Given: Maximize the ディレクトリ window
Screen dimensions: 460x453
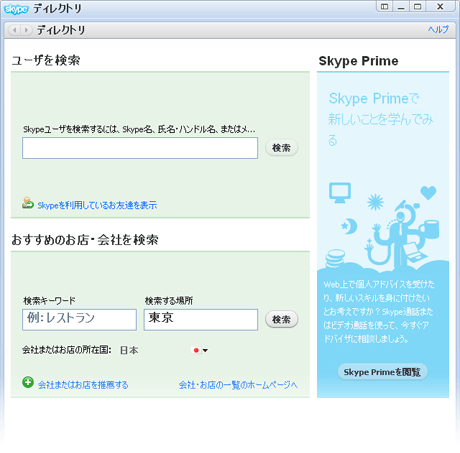Looking at the screenshot, I should click(x=417, y=7).
